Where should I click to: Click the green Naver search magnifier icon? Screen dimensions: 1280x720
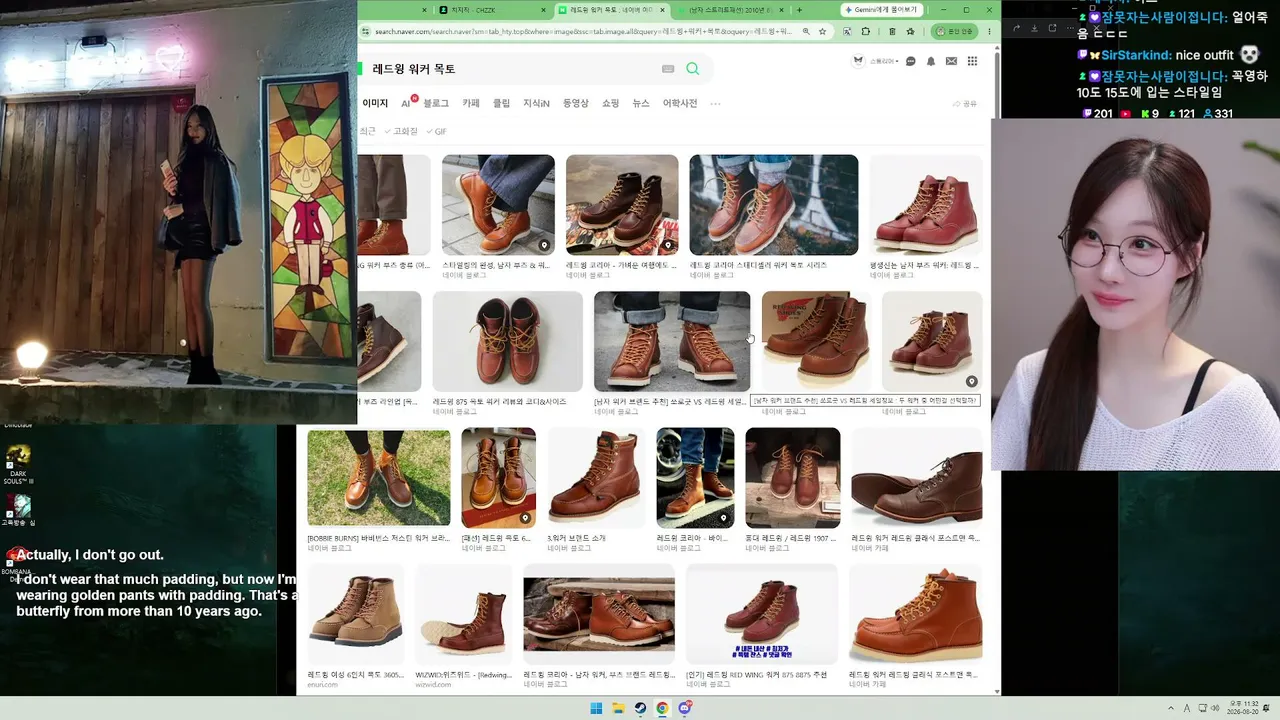693,68
